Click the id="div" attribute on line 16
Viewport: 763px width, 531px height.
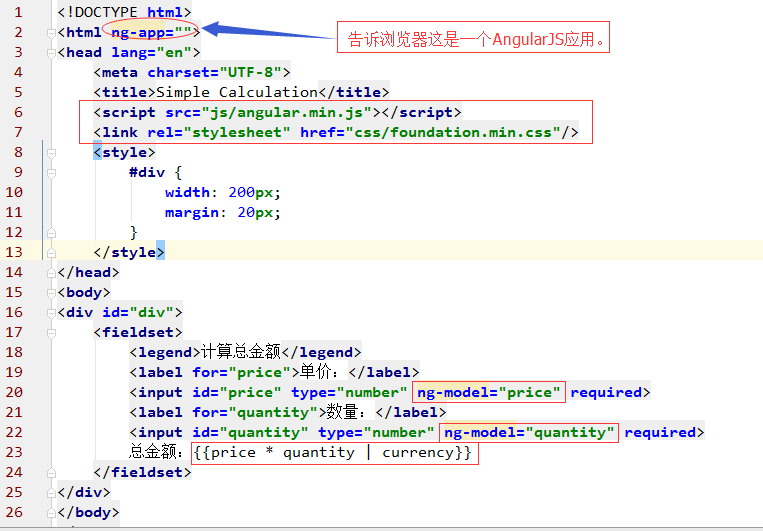[138, 312]
